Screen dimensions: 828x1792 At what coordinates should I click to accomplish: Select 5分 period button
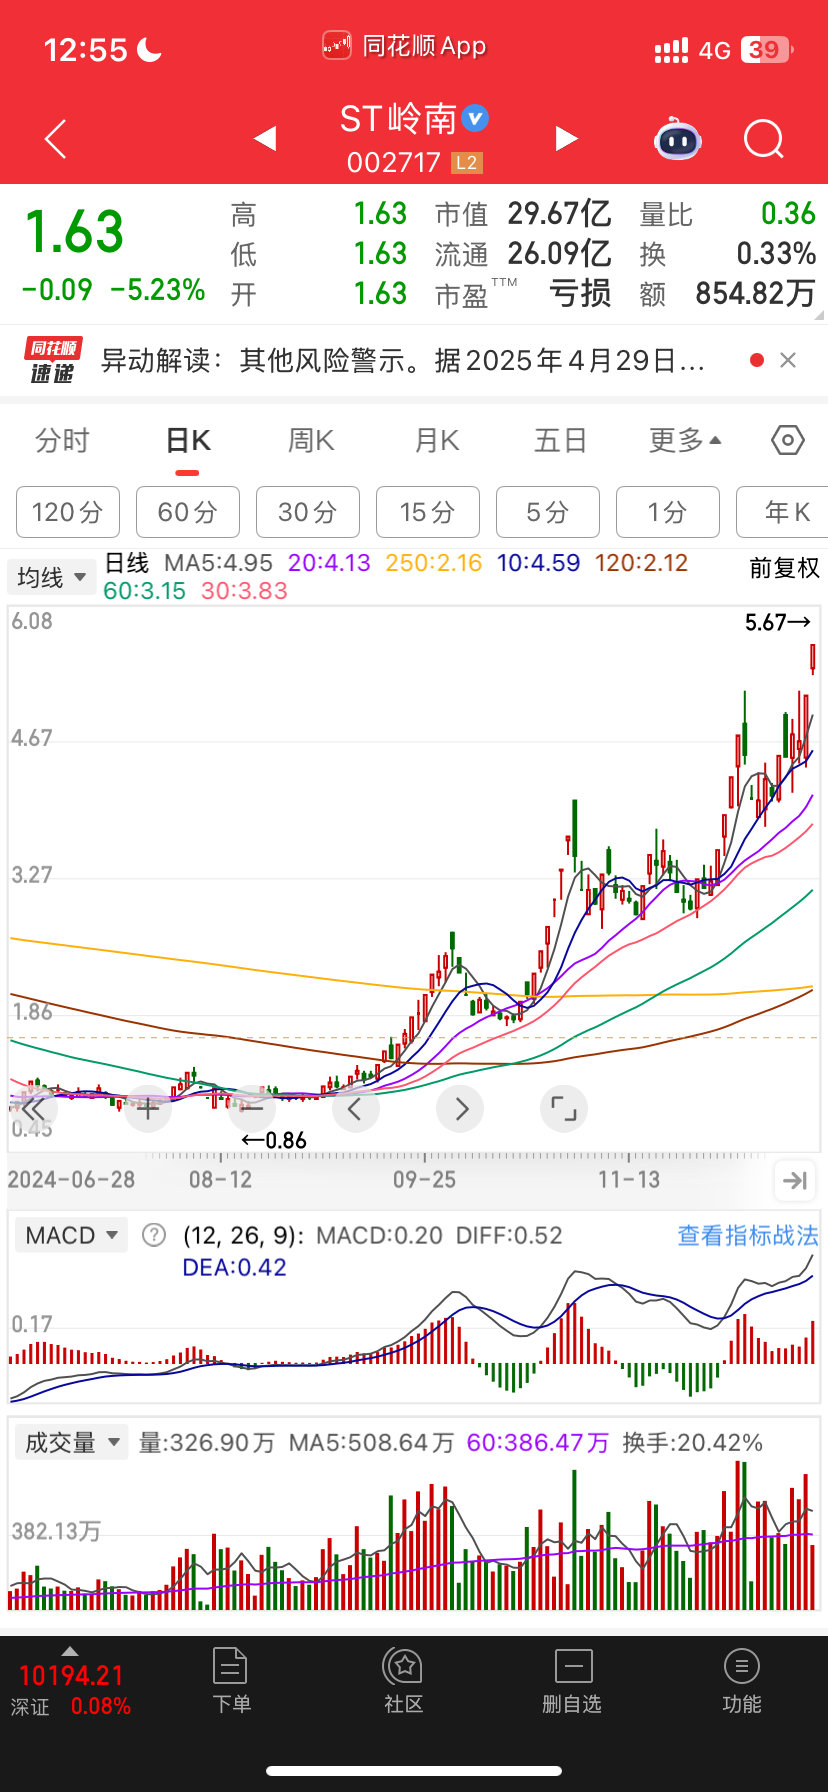[x=548, y=512]
